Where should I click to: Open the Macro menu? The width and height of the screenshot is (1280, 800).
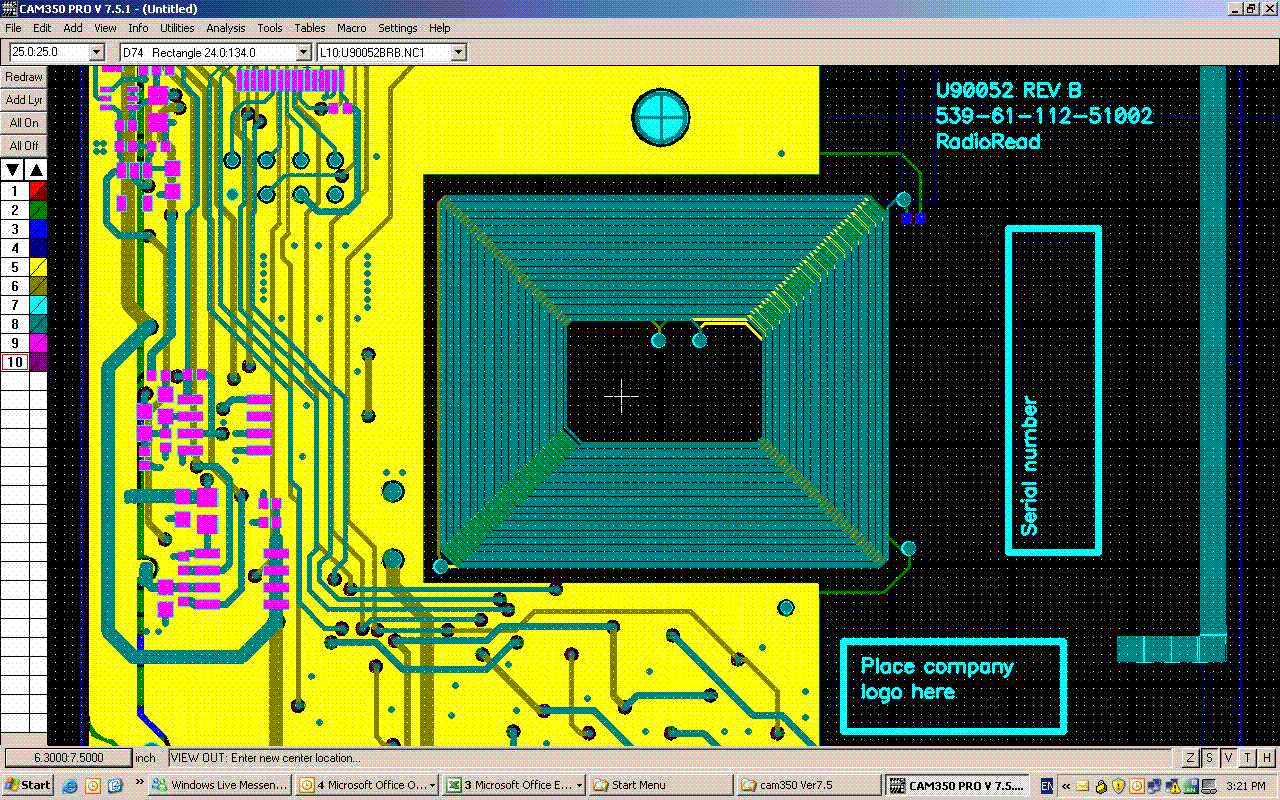click(x=352, y=28)
